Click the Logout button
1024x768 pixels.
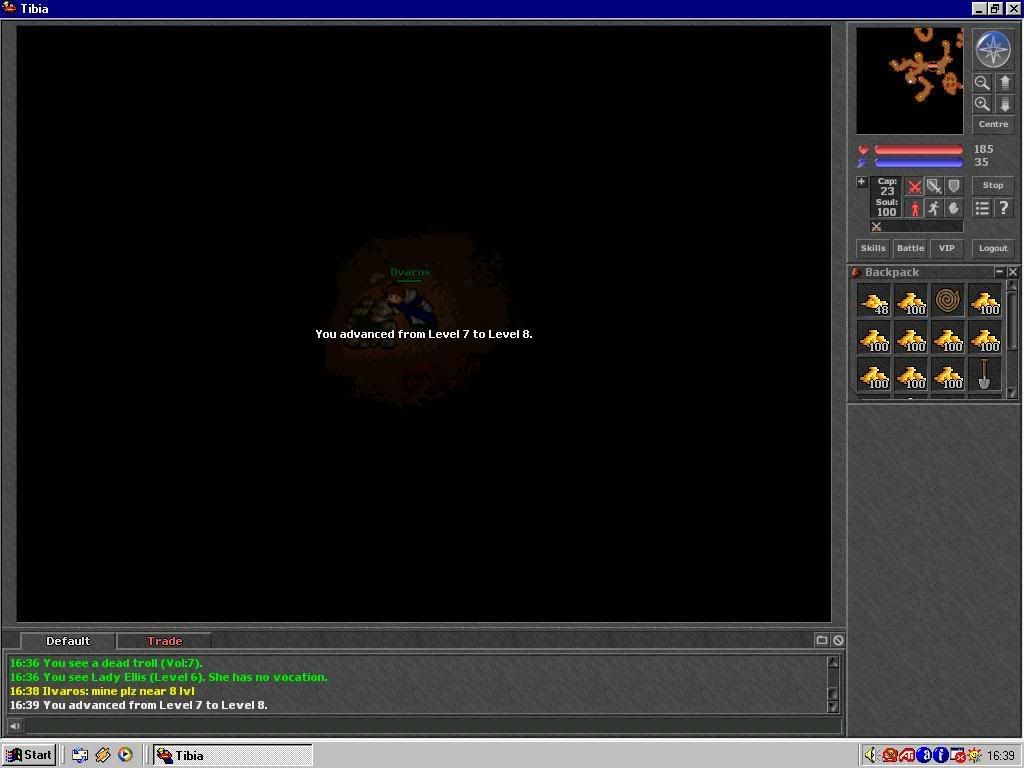coord(993,248)
